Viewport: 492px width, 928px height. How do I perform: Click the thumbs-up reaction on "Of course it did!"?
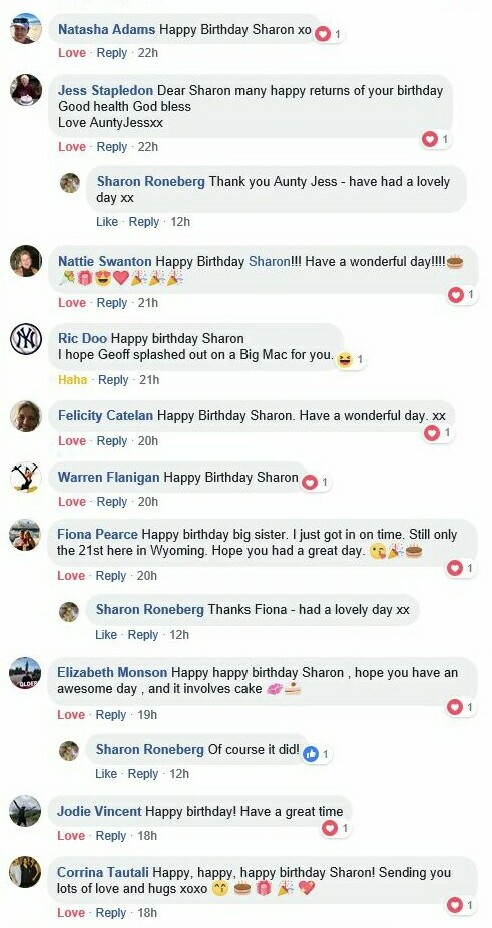point(317,754)
